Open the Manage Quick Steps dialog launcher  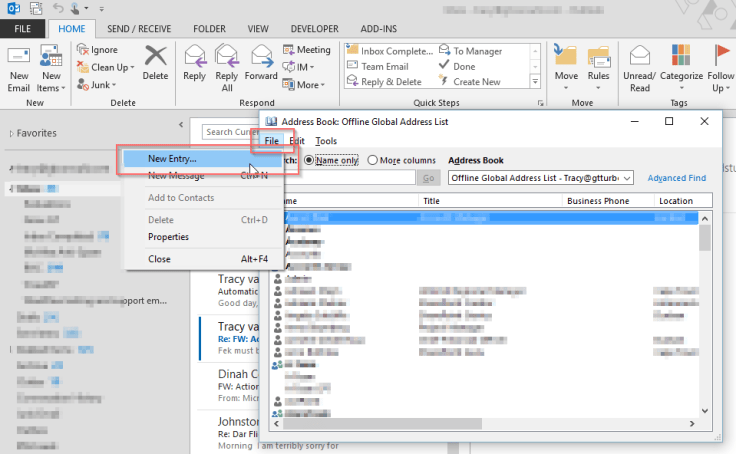coord(540,103)
